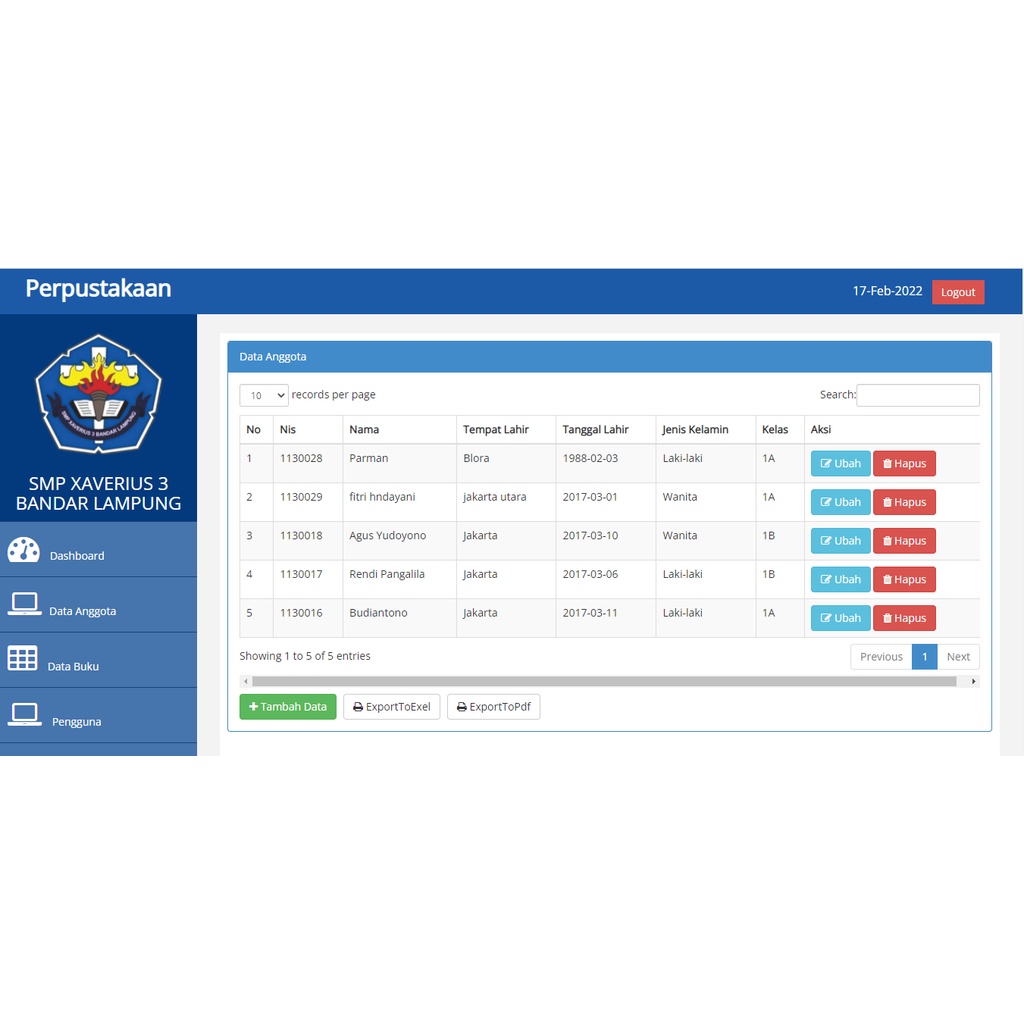This screenshot has height=1024, width=1024.
Task: Click the scrollbar left arrow
Action: [x=246, y=681]
